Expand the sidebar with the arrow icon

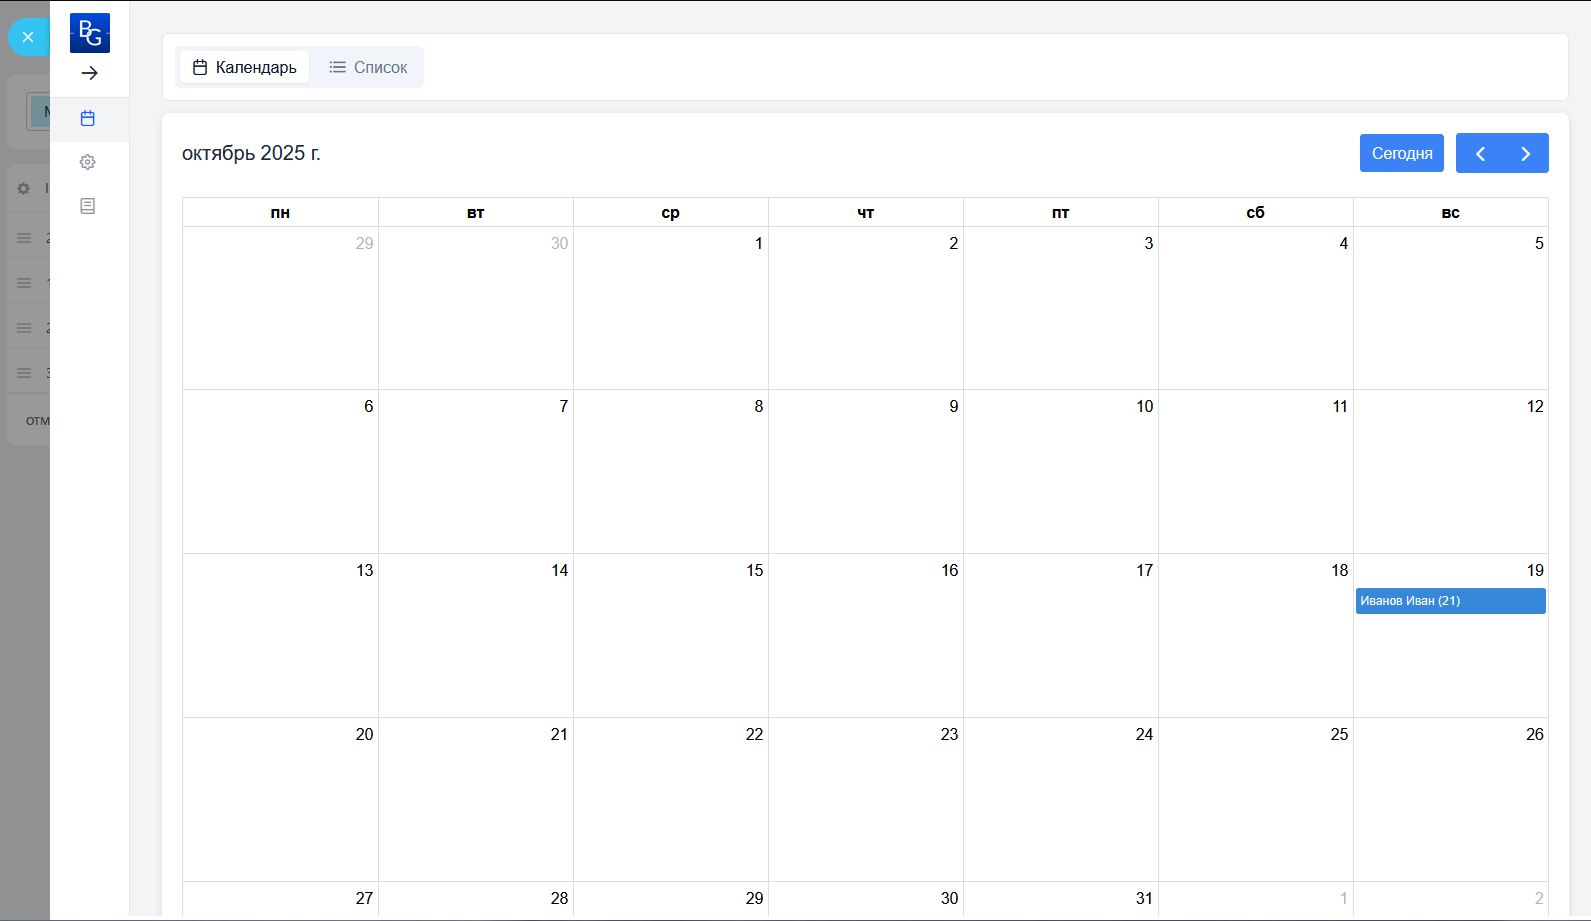coord(90,73)
